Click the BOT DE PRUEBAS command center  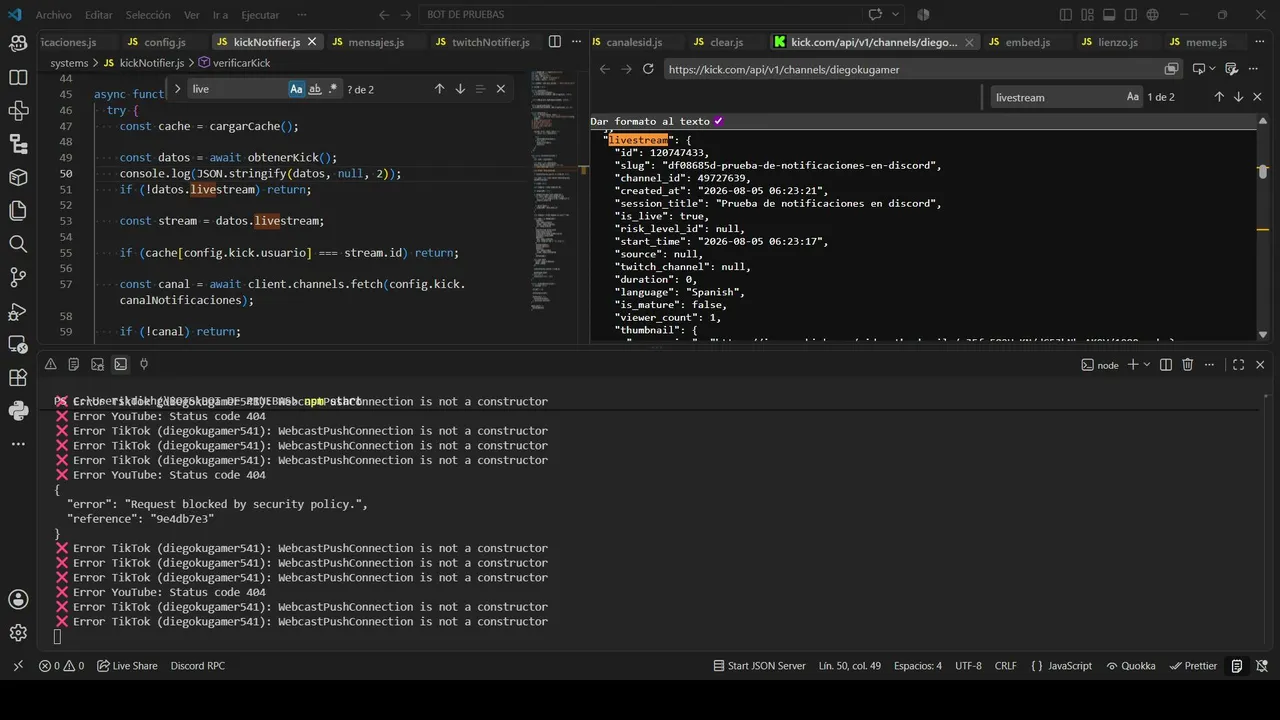click(637, 15)
